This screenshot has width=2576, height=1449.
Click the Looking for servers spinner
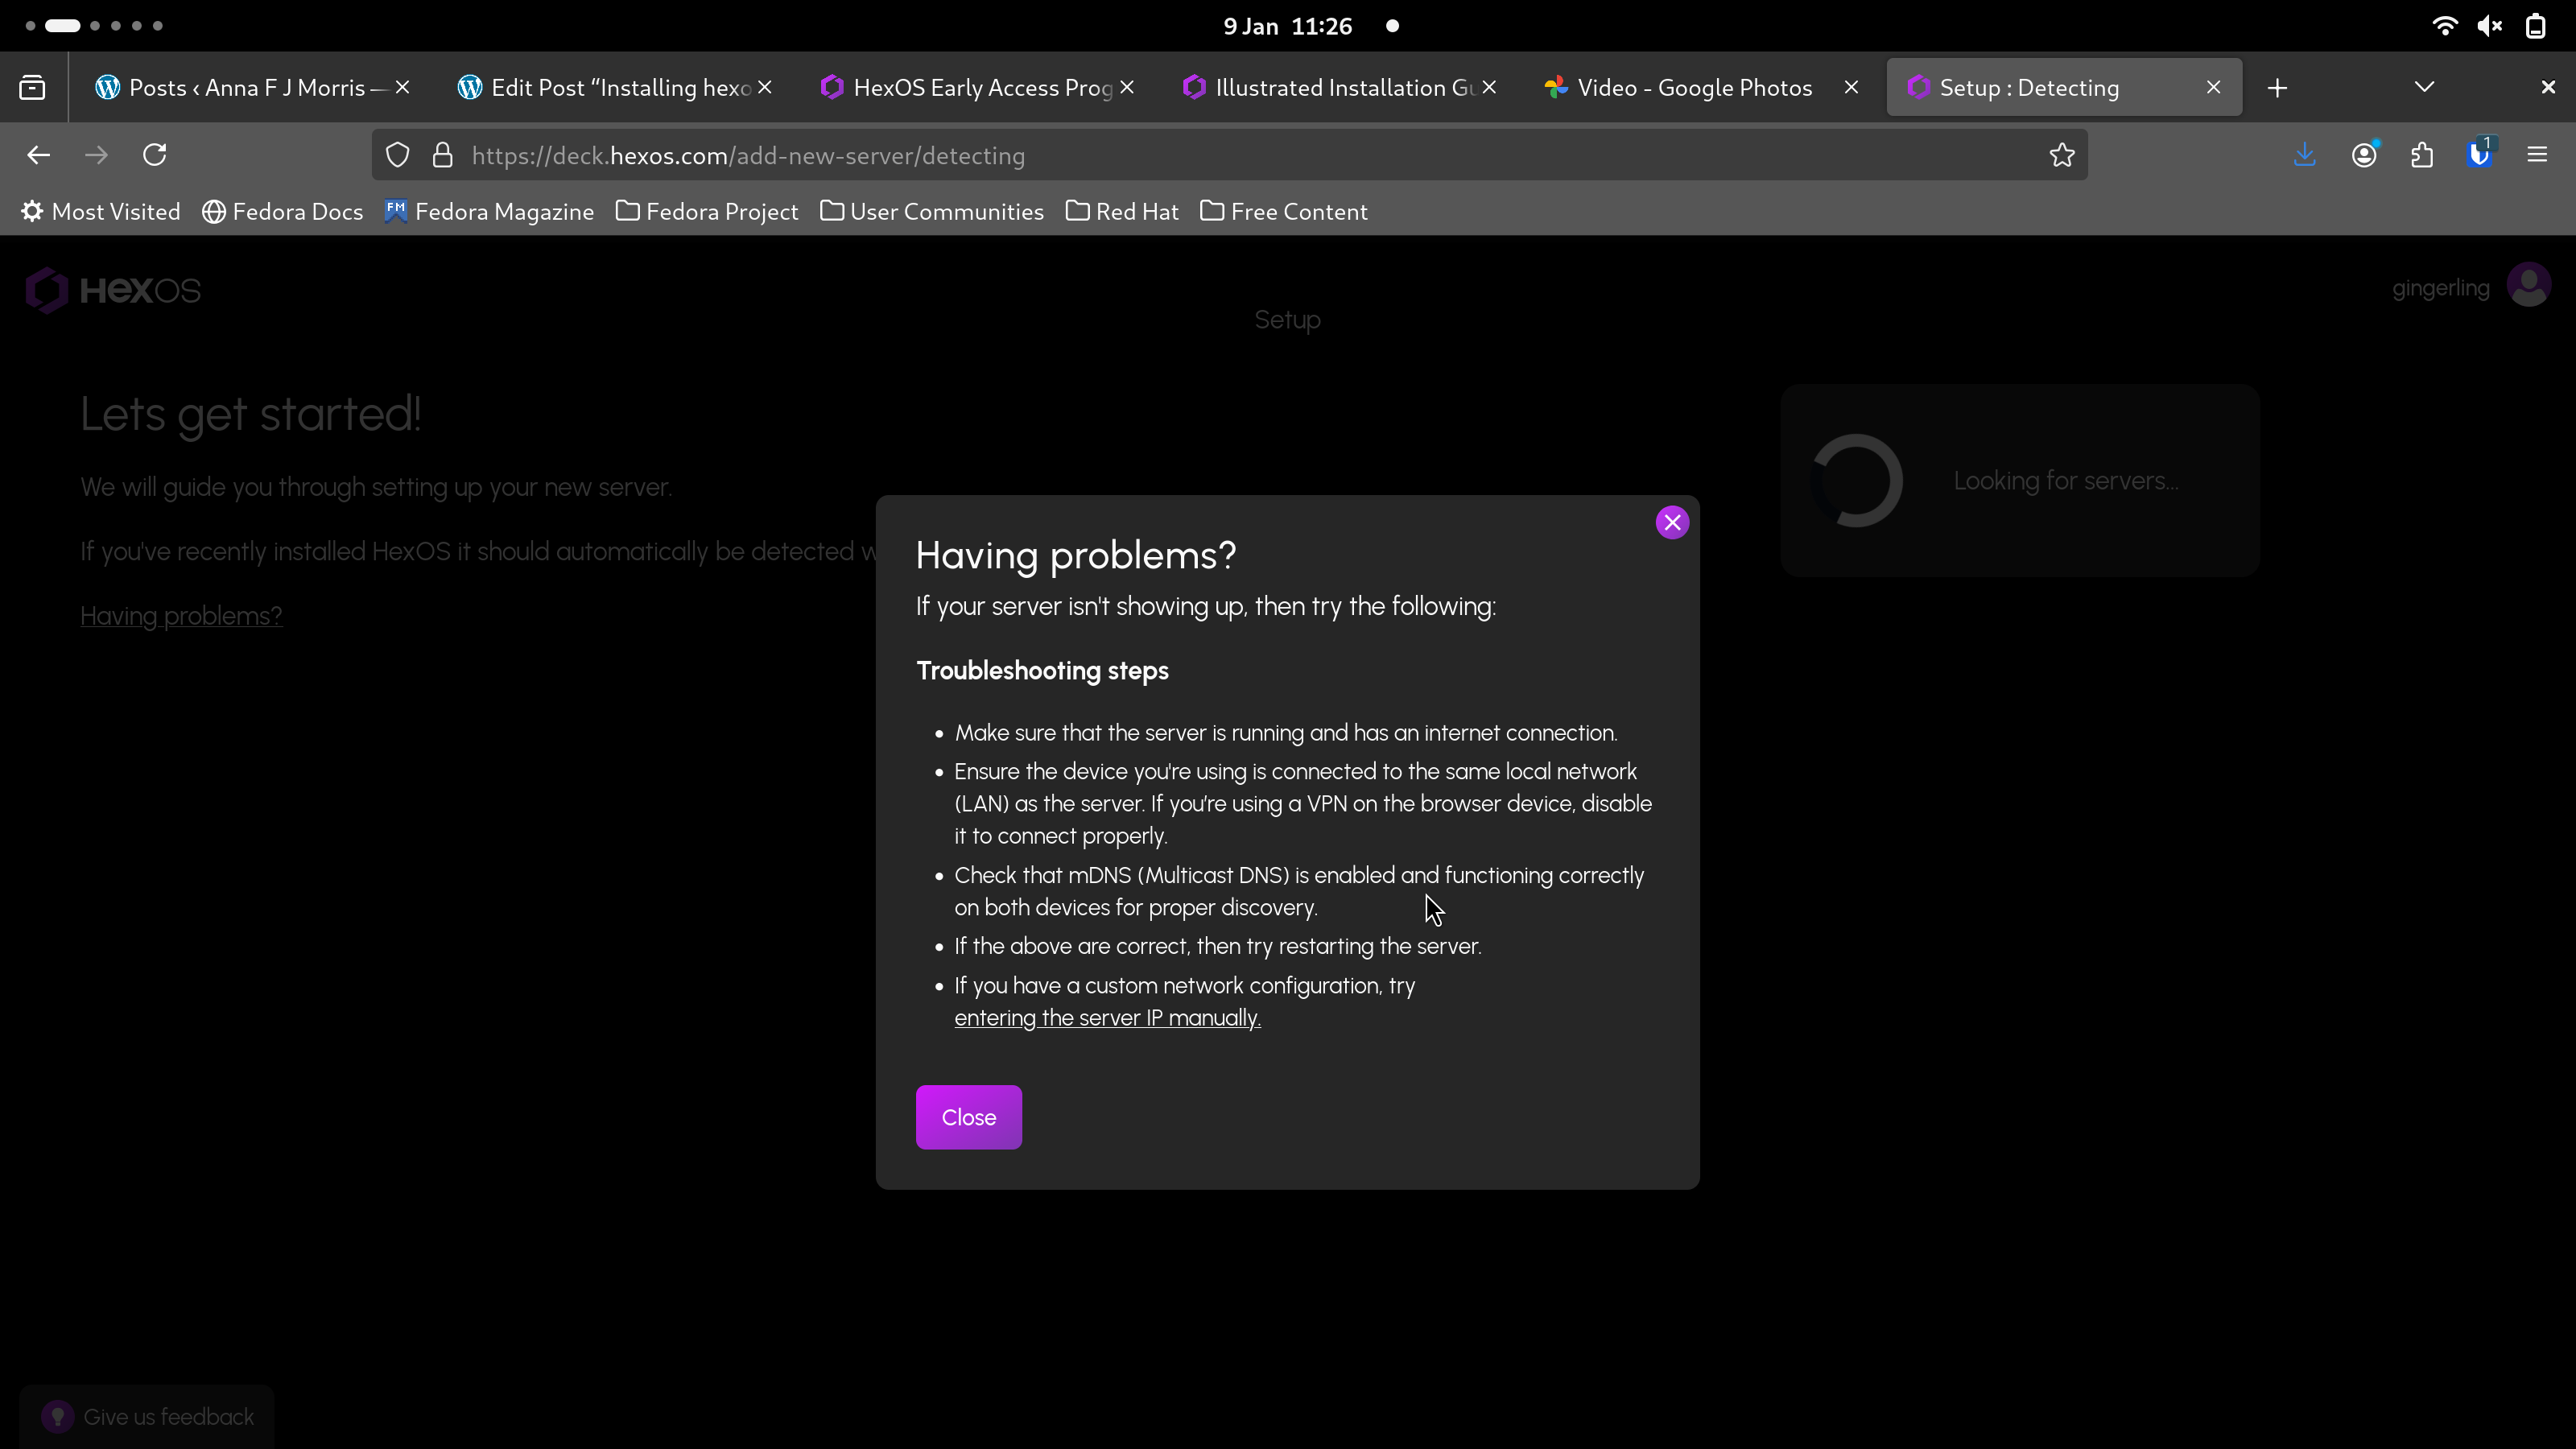point(1856,480)
